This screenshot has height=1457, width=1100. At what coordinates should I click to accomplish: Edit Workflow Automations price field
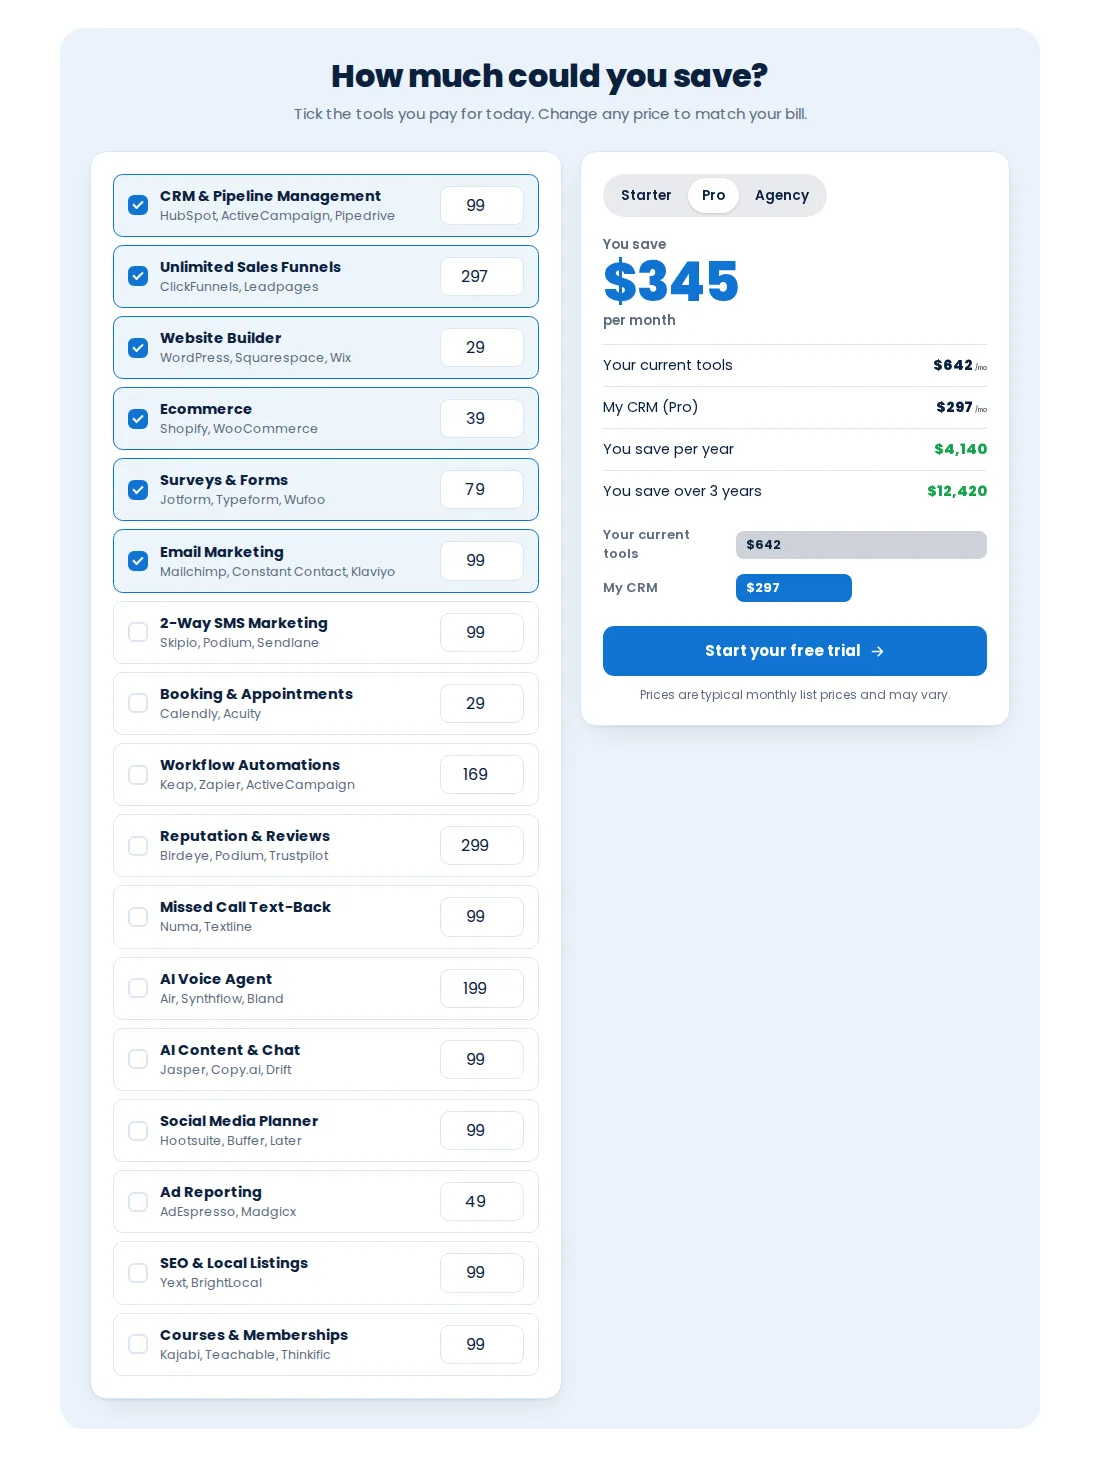482,774
